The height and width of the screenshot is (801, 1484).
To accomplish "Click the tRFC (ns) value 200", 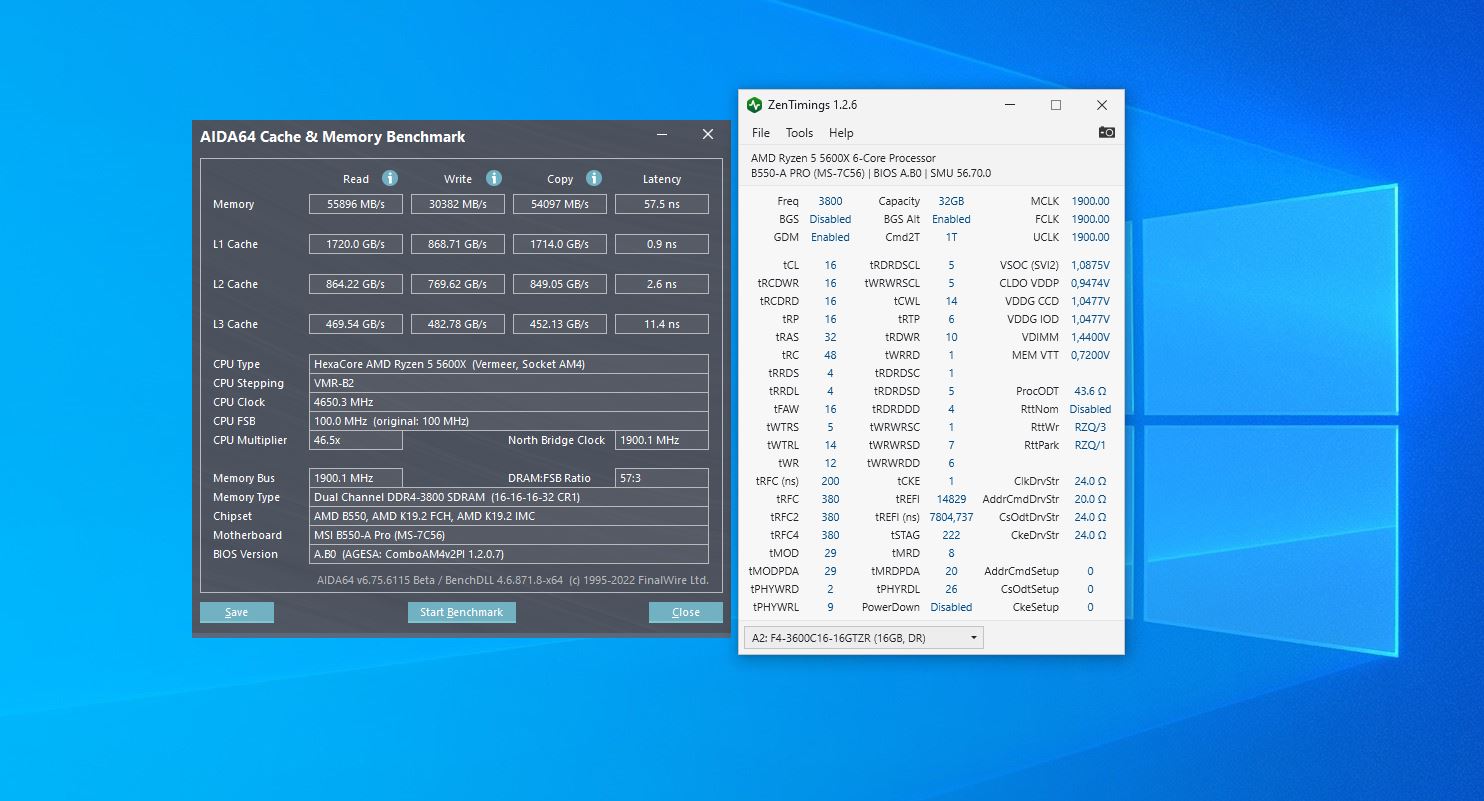I will (x=830, y=481).
